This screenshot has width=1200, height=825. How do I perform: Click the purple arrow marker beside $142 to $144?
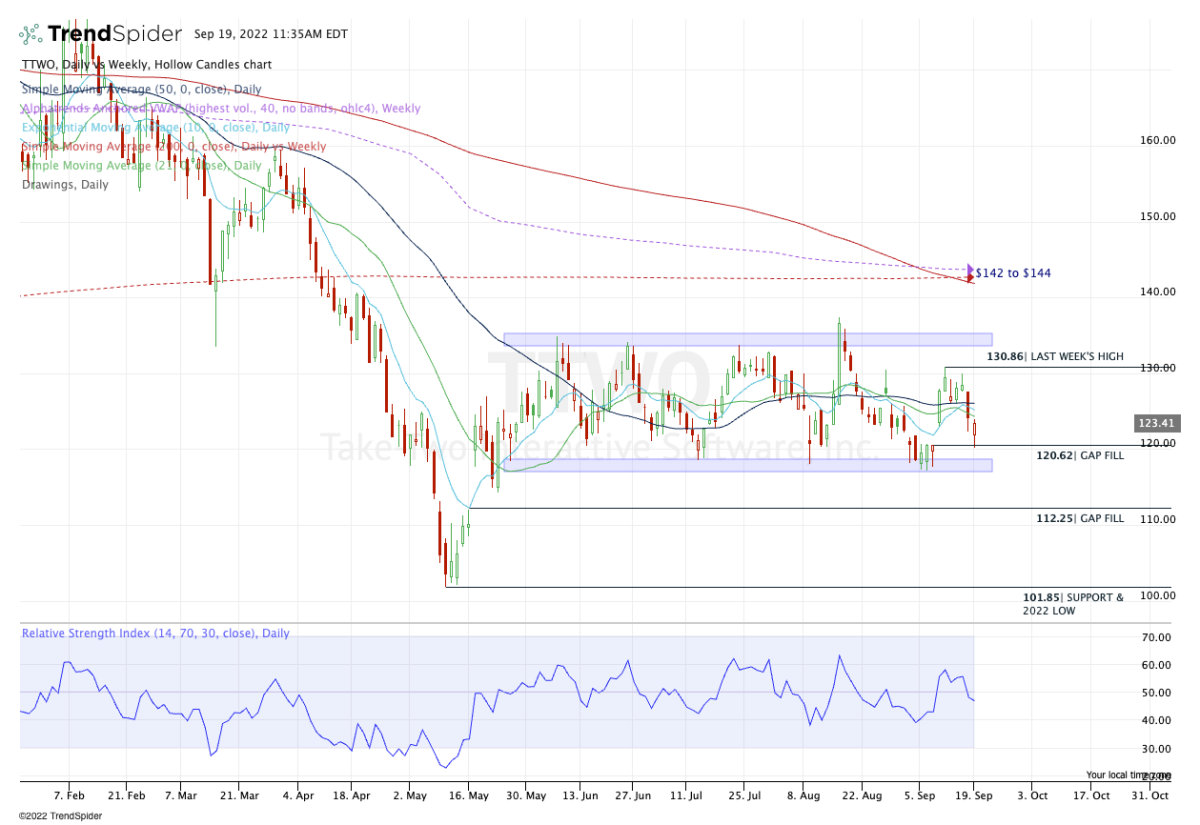pos(969,269)
